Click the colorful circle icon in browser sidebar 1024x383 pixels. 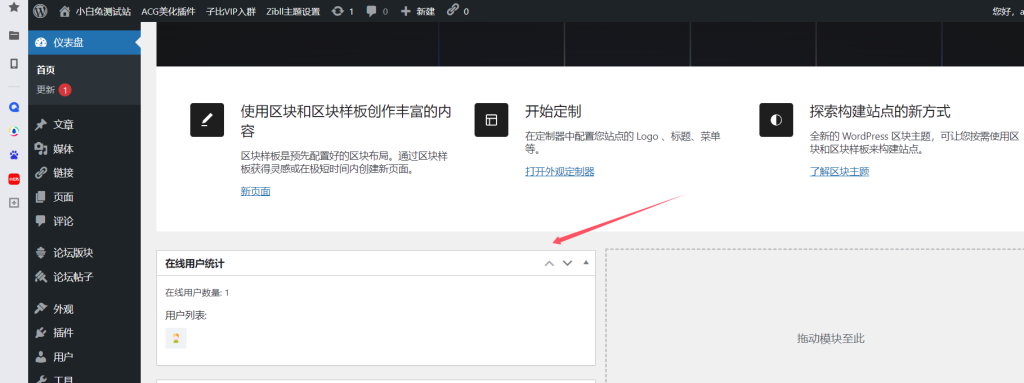(x=14, y=131)
